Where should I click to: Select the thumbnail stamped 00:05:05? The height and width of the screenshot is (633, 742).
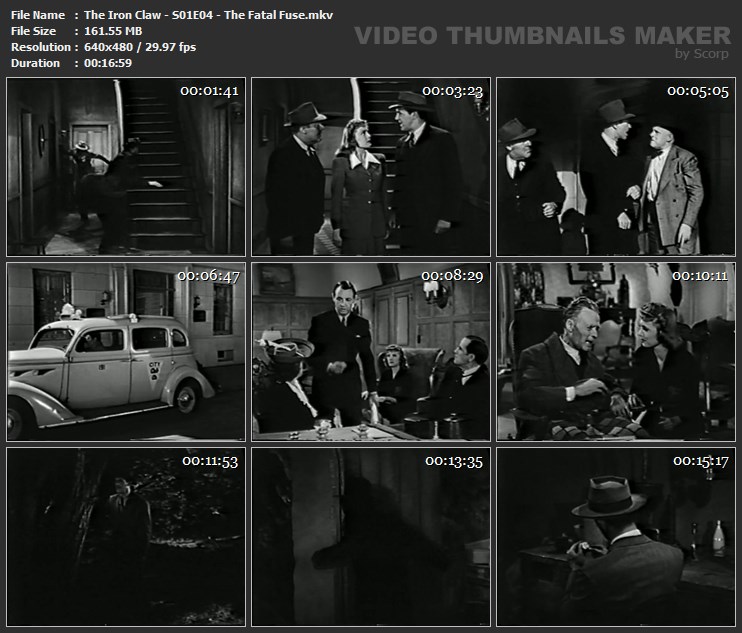click(x=616, y=167)
